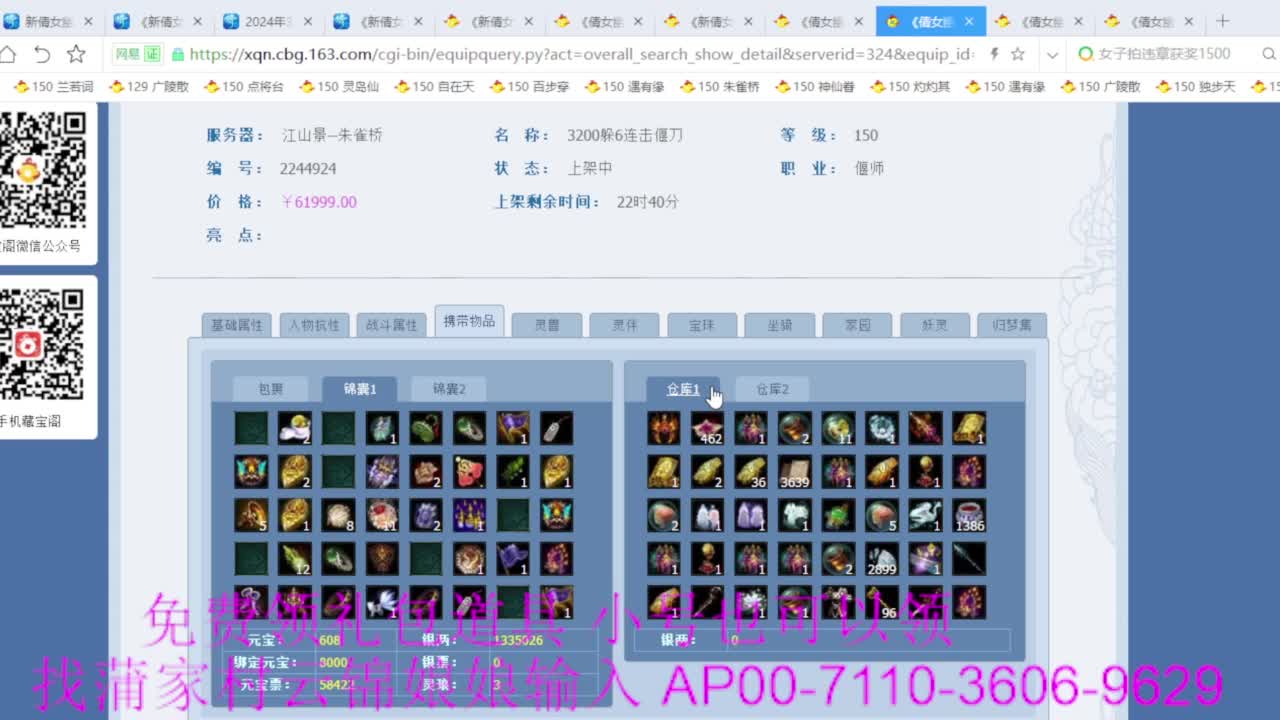Image resolution: width=1280 pixels, height=720 pixels.
Task: Bookmark this page with address bar star
Action: pyautogui.click(x=1018, y=54)
